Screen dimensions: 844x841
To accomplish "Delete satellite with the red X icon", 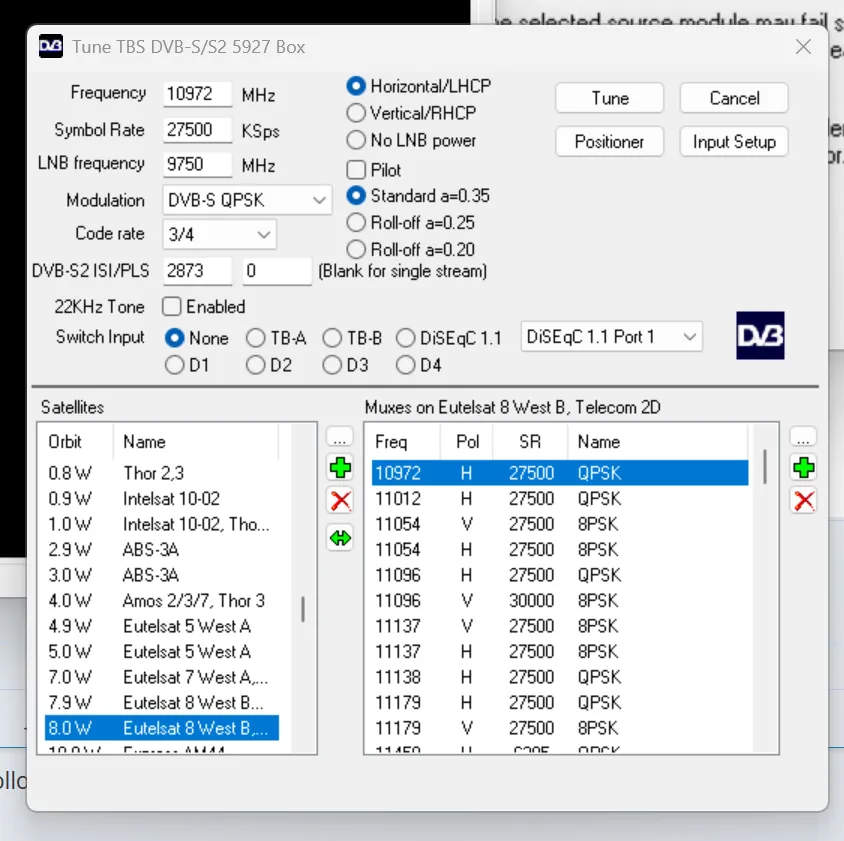I will click(x=340, y=501).
